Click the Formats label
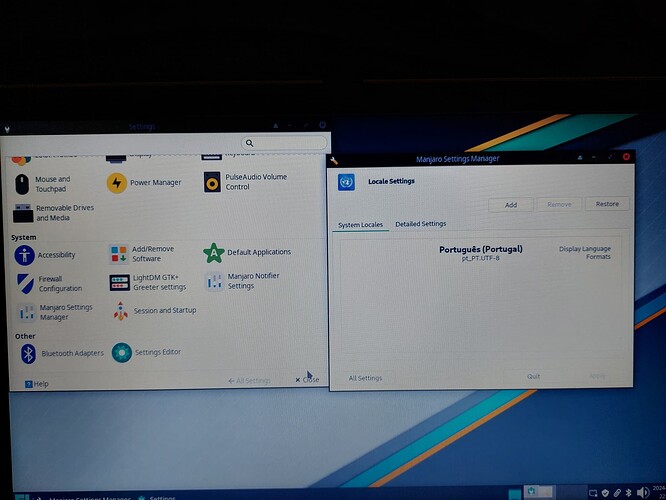 (598, 257)
